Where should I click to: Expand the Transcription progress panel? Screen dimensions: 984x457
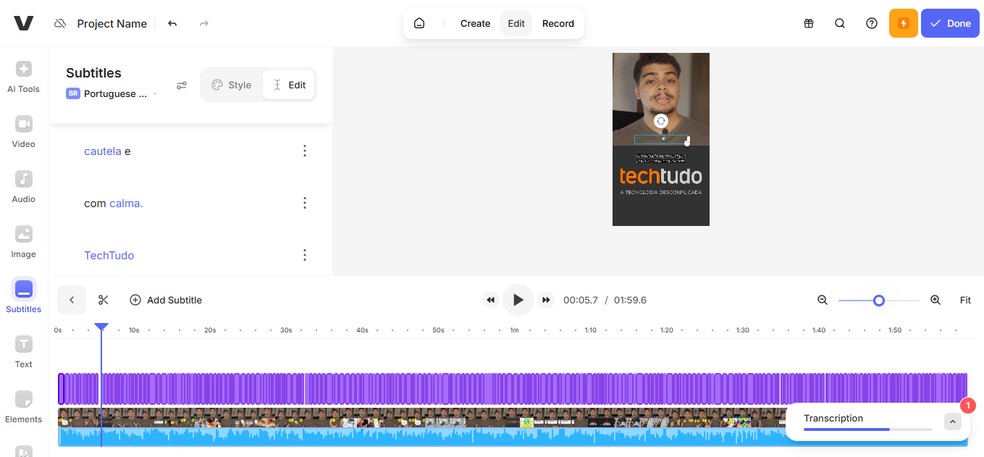click(x=952, y=422)
